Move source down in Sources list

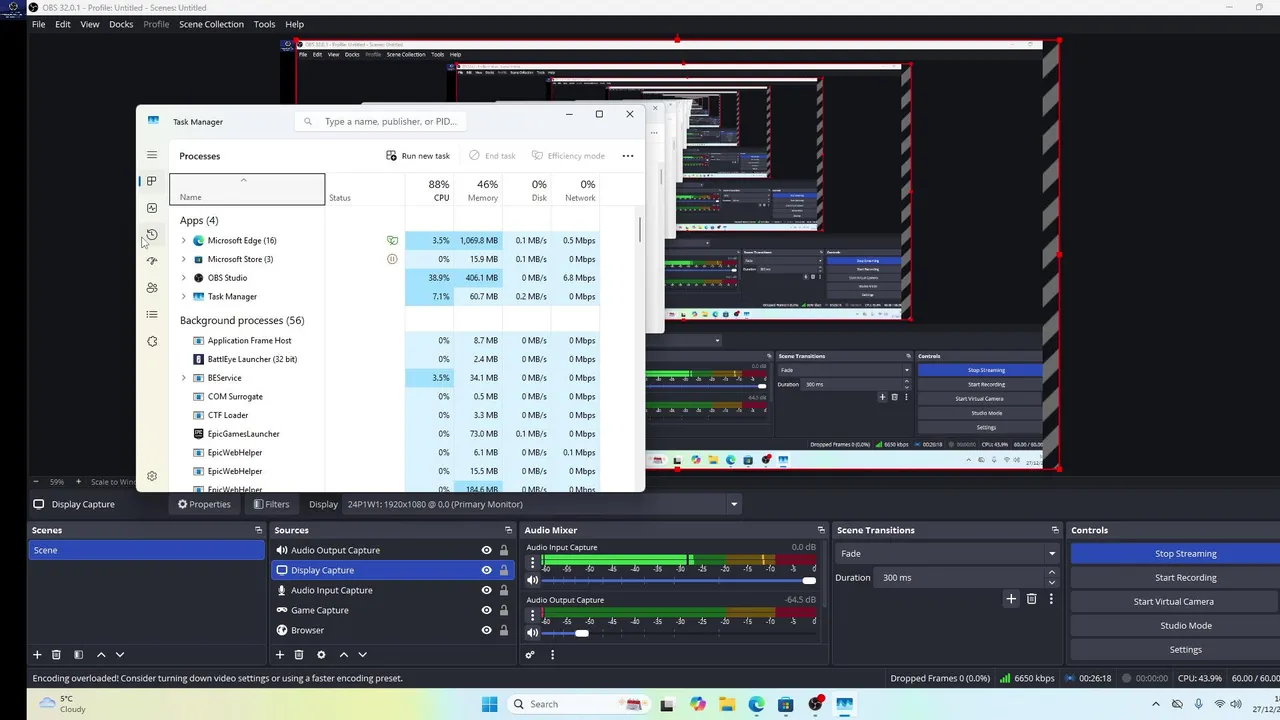tap(363, 655)
